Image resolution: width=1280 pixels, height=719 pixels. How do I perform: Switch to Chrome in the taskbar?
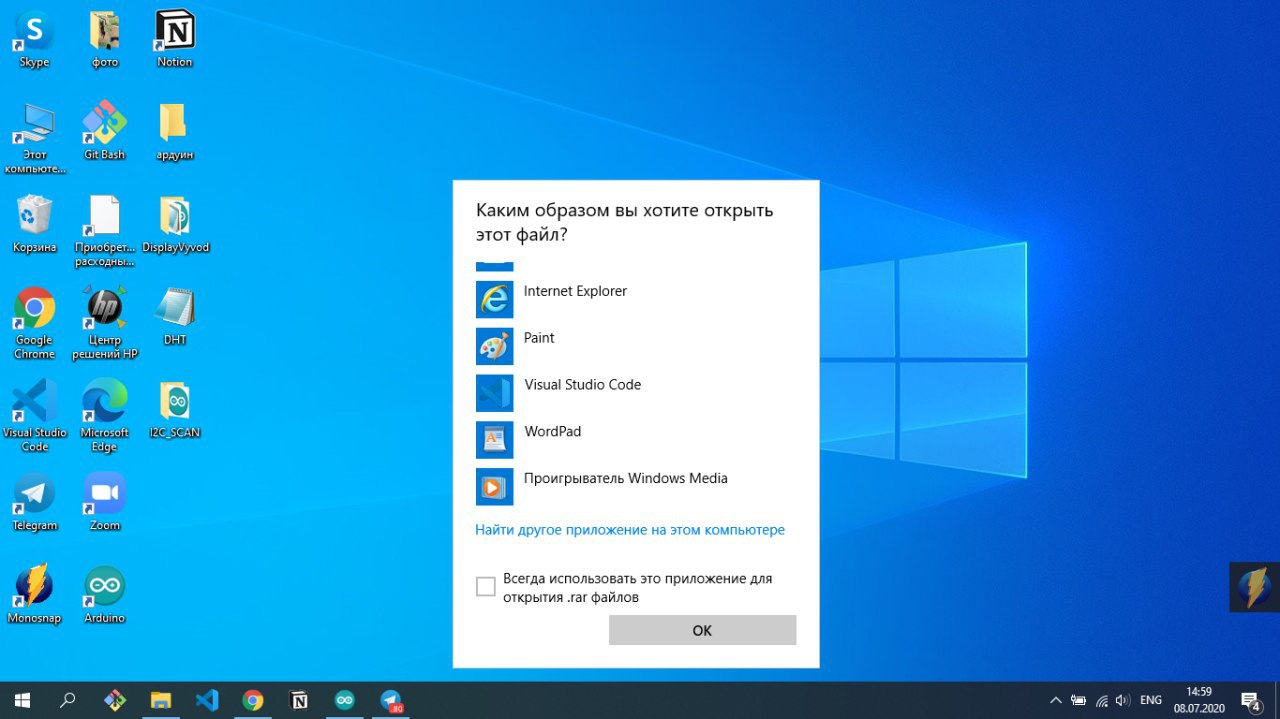253,700
